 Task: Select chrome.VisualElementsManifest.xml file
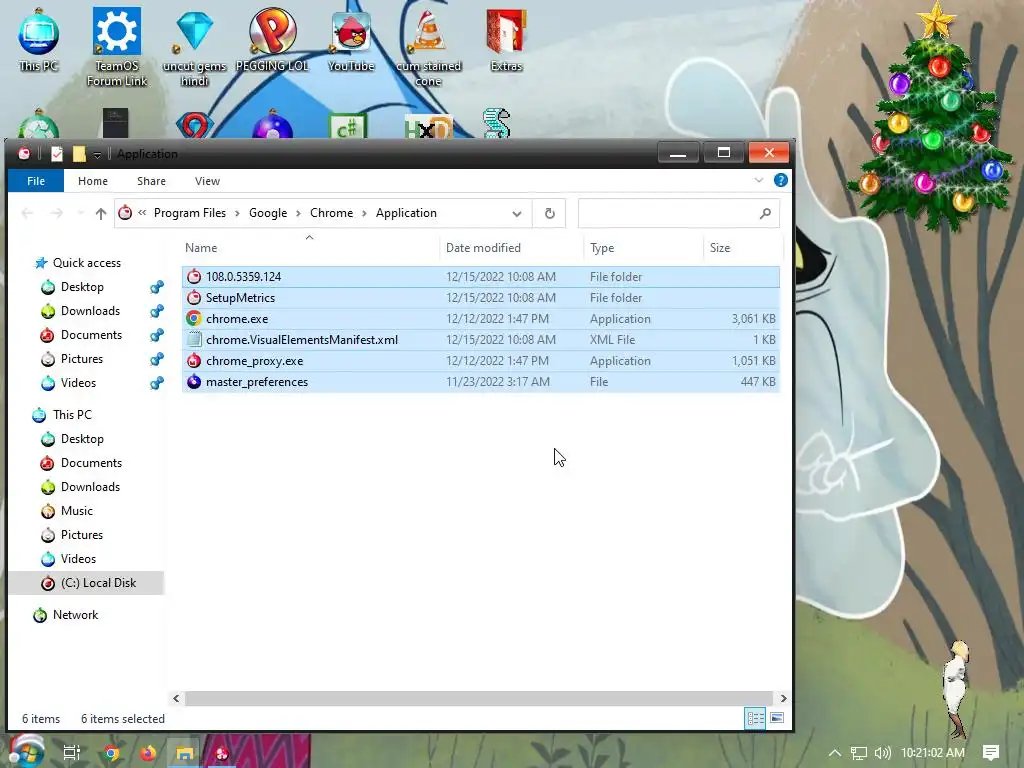click(481, 340)
